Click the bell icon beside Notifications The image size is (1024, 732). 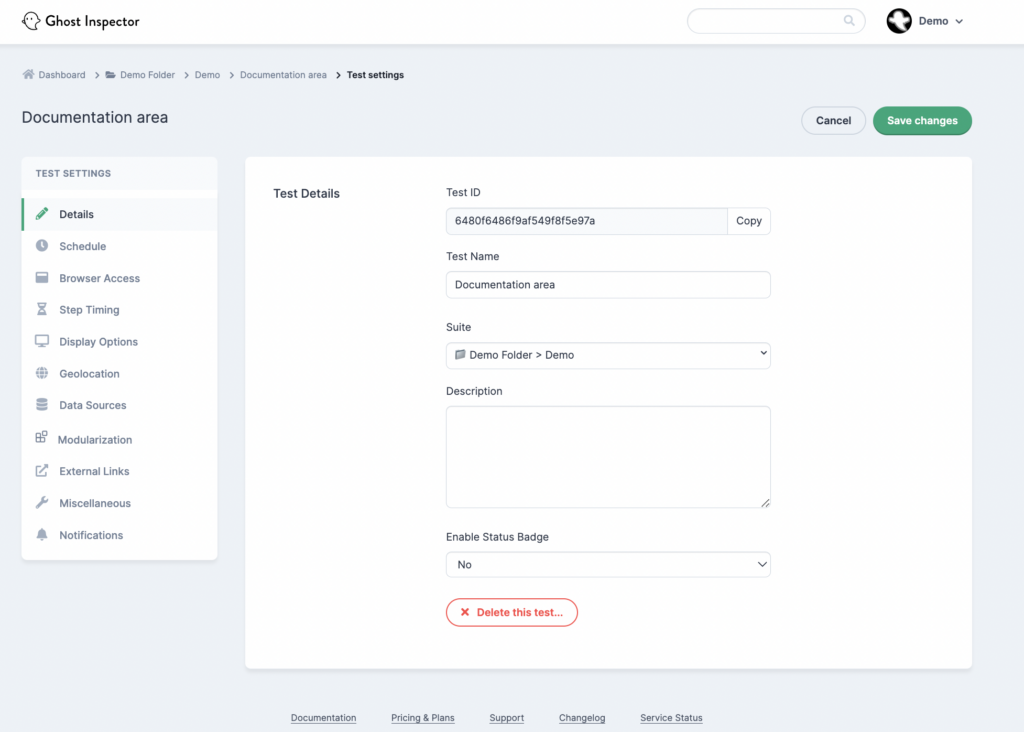(42, 534)
